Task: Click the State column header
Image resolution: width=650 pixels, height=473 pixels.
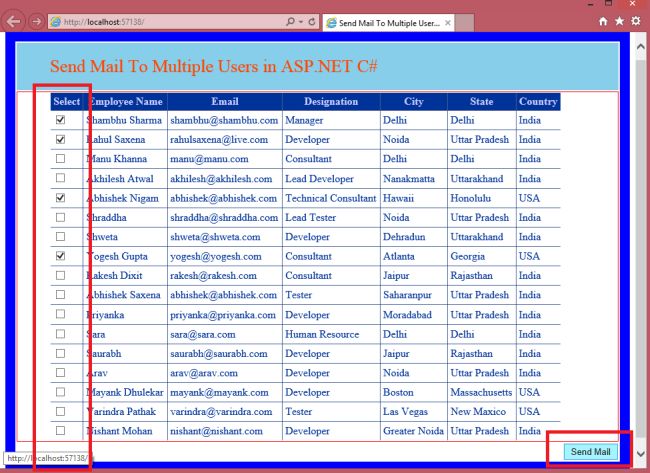Action: (x=481, y=102)
